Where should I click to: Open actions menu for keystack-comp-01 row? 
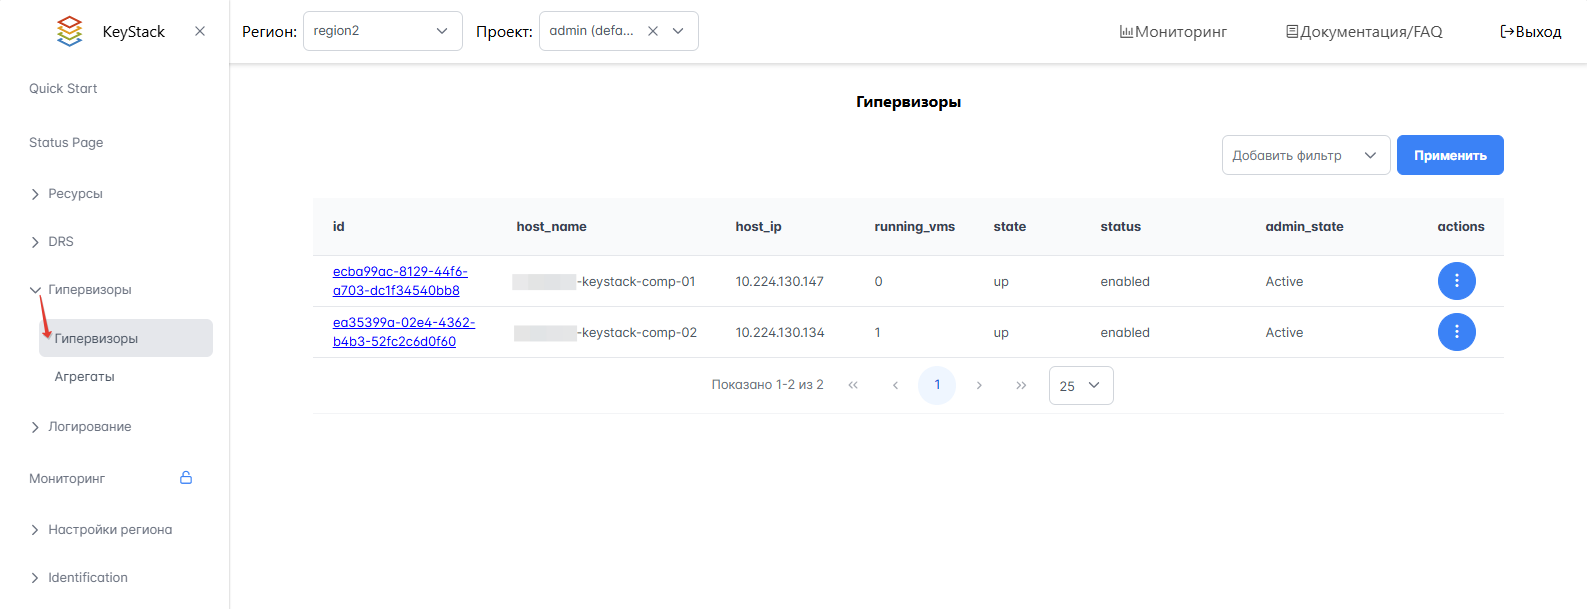point(1456,281)
